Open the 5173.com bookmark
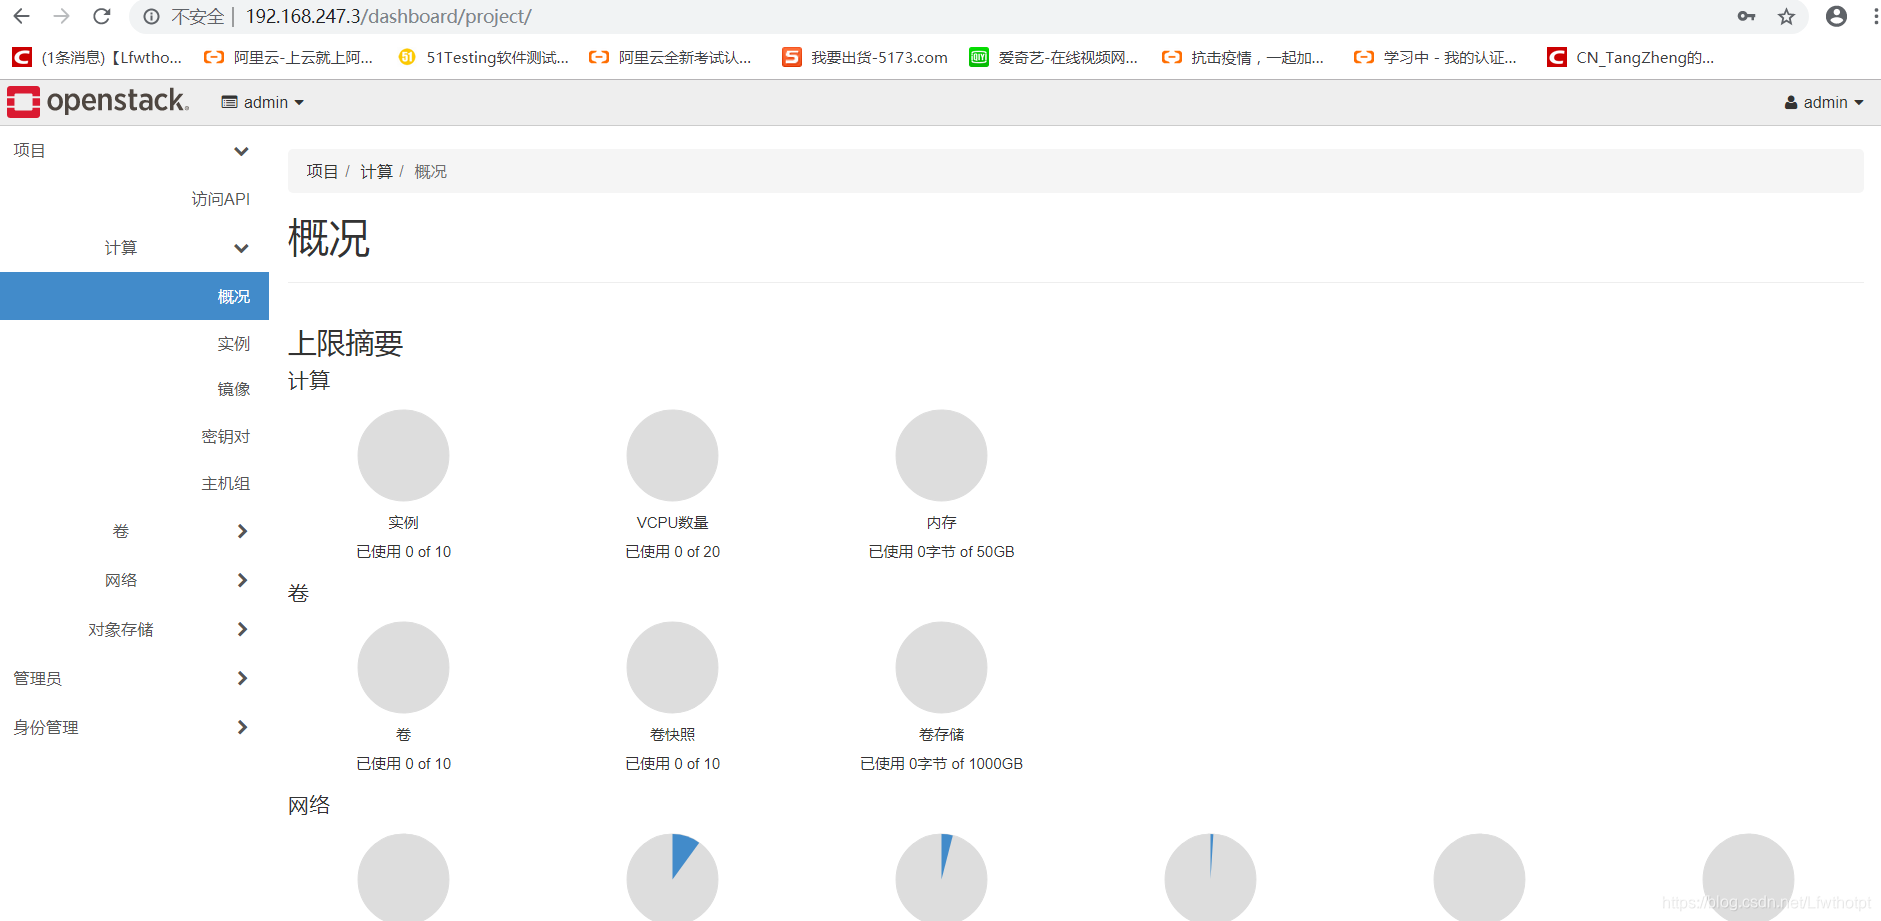Viewport: 1881px width, 921px height. point(865,57)
